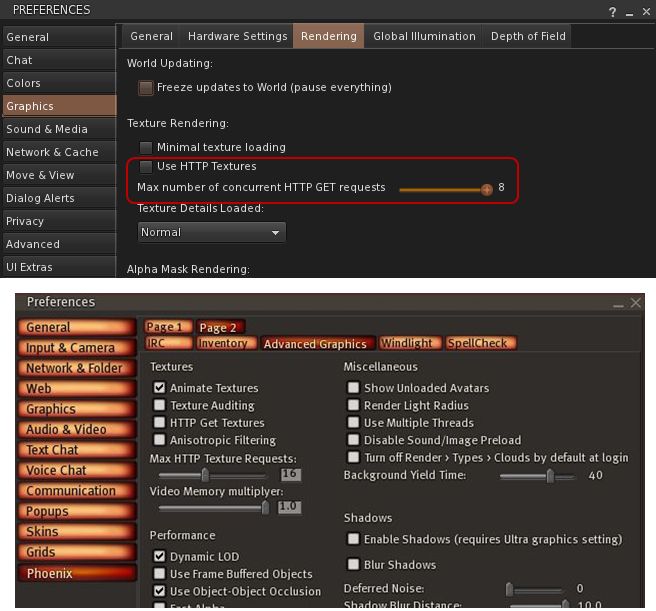Minimize the upper PREFERENCES window
Screen dimensions: 656x611
click(x=629, y=12)
